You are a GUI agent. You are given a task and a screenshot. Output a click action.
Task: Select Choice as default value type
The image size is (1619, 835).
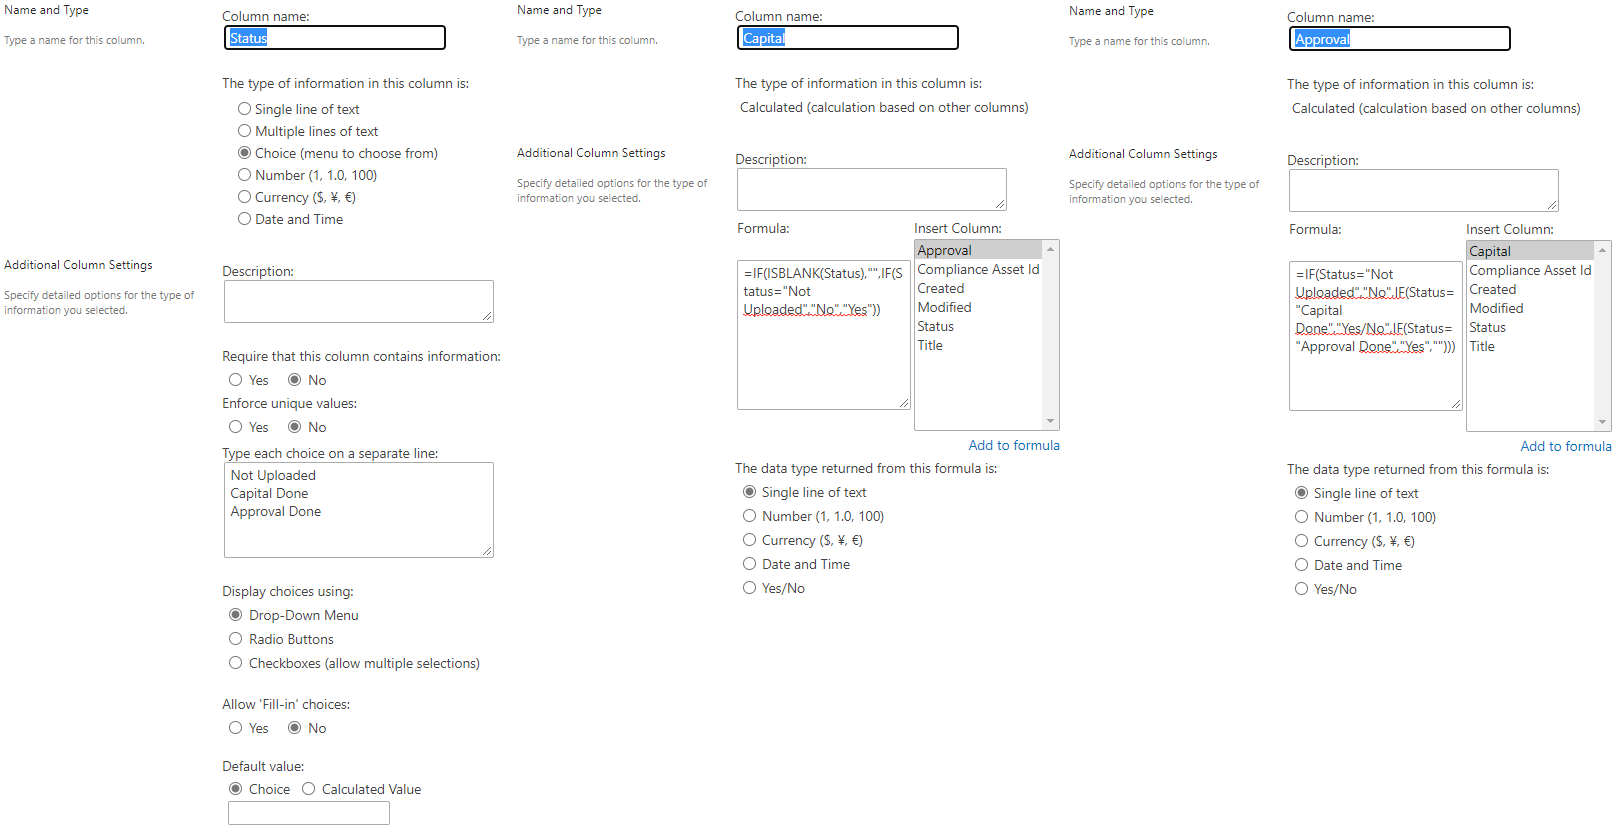235,789
